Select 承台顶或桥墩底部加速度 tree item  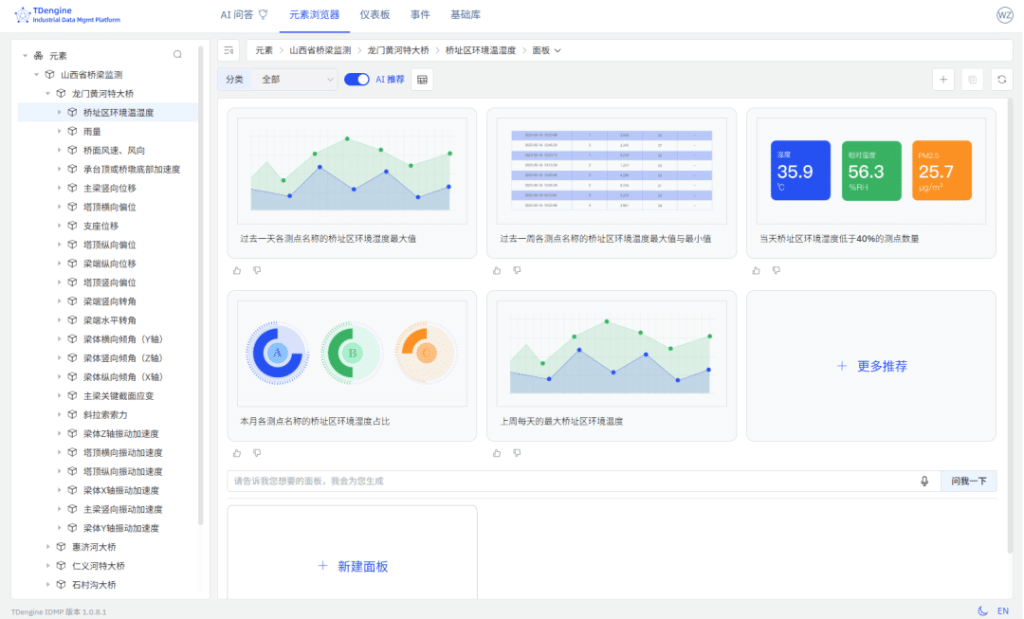click(132, 169)
